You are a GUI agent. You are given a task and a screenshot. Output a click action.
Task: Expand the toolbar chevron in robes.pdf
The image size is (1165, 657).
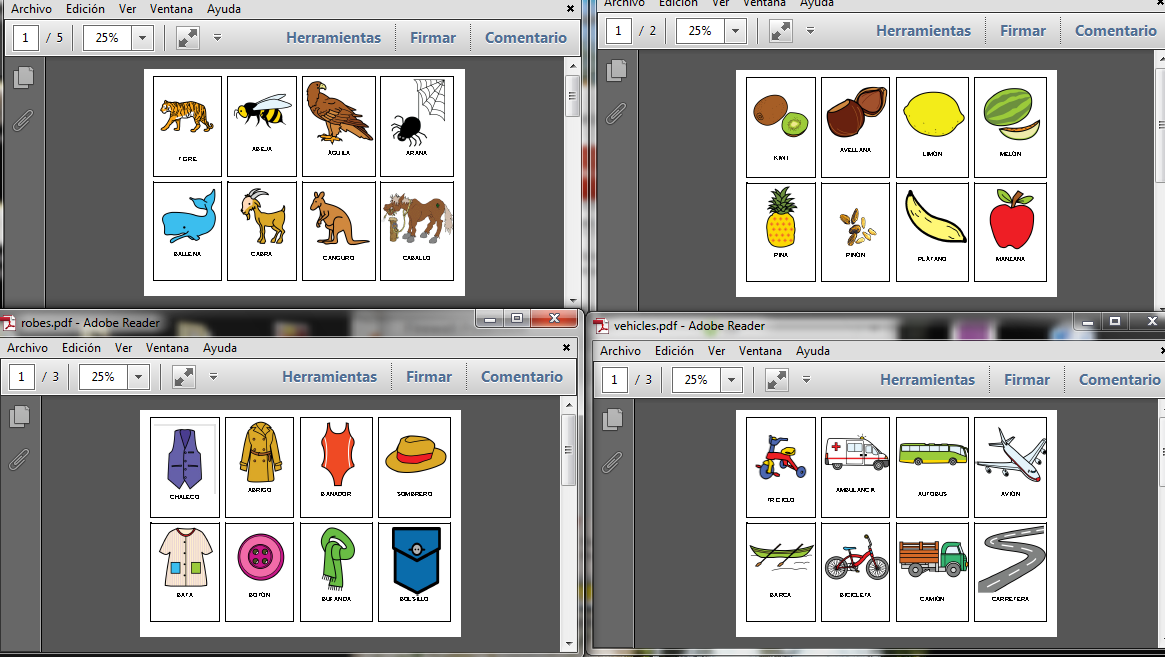[x=213, y=377]
